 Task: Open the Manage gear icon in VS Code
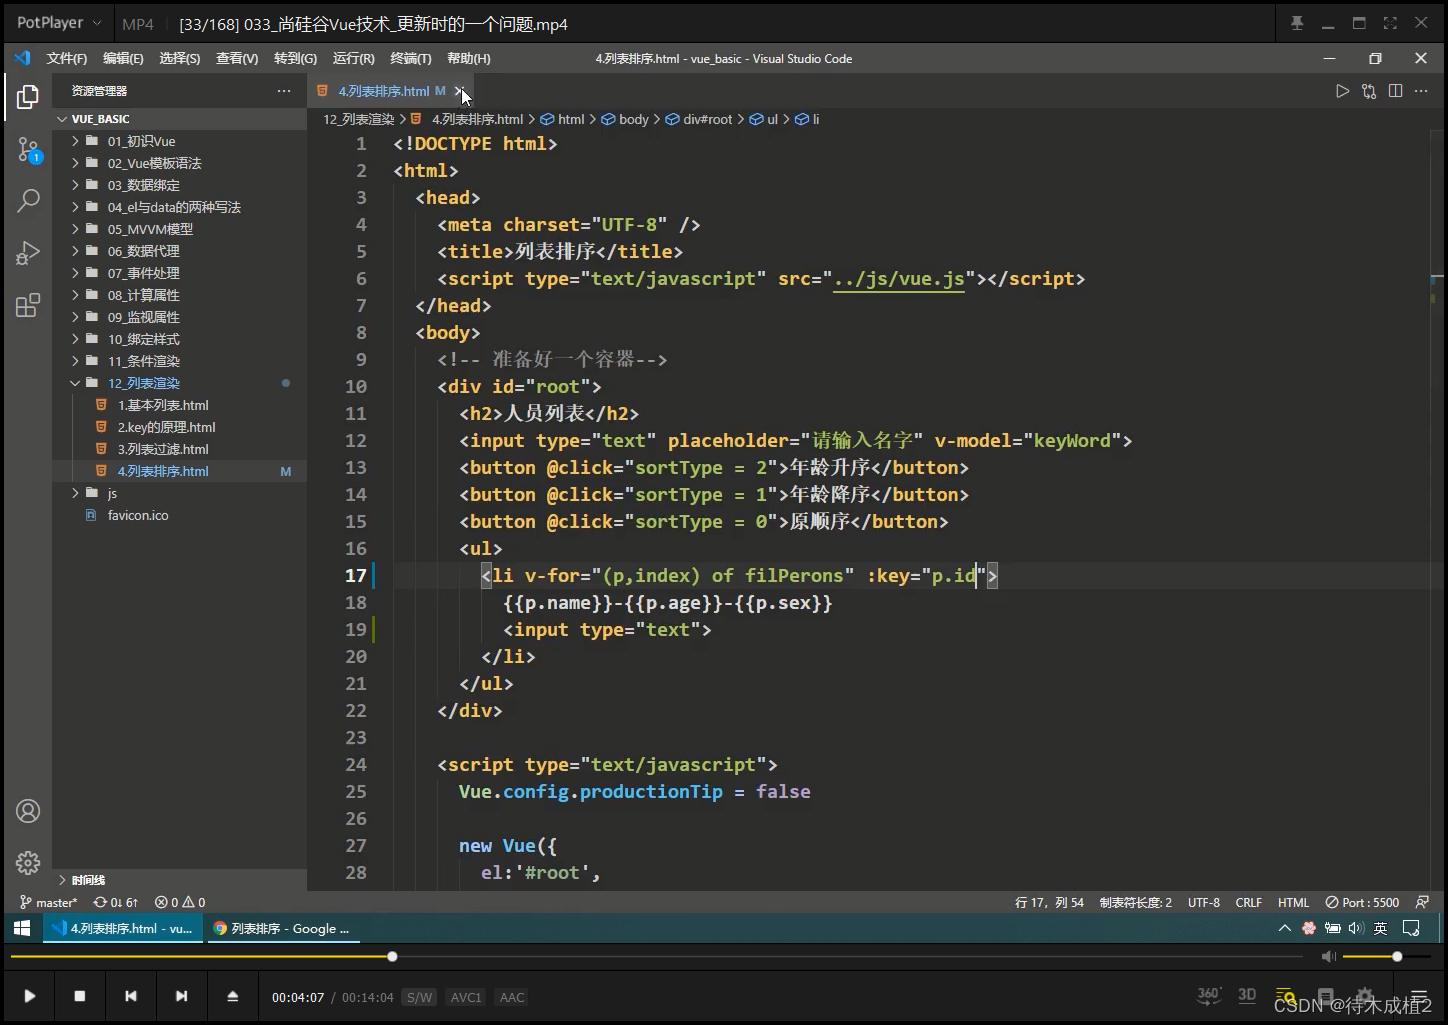coord(28,862)
